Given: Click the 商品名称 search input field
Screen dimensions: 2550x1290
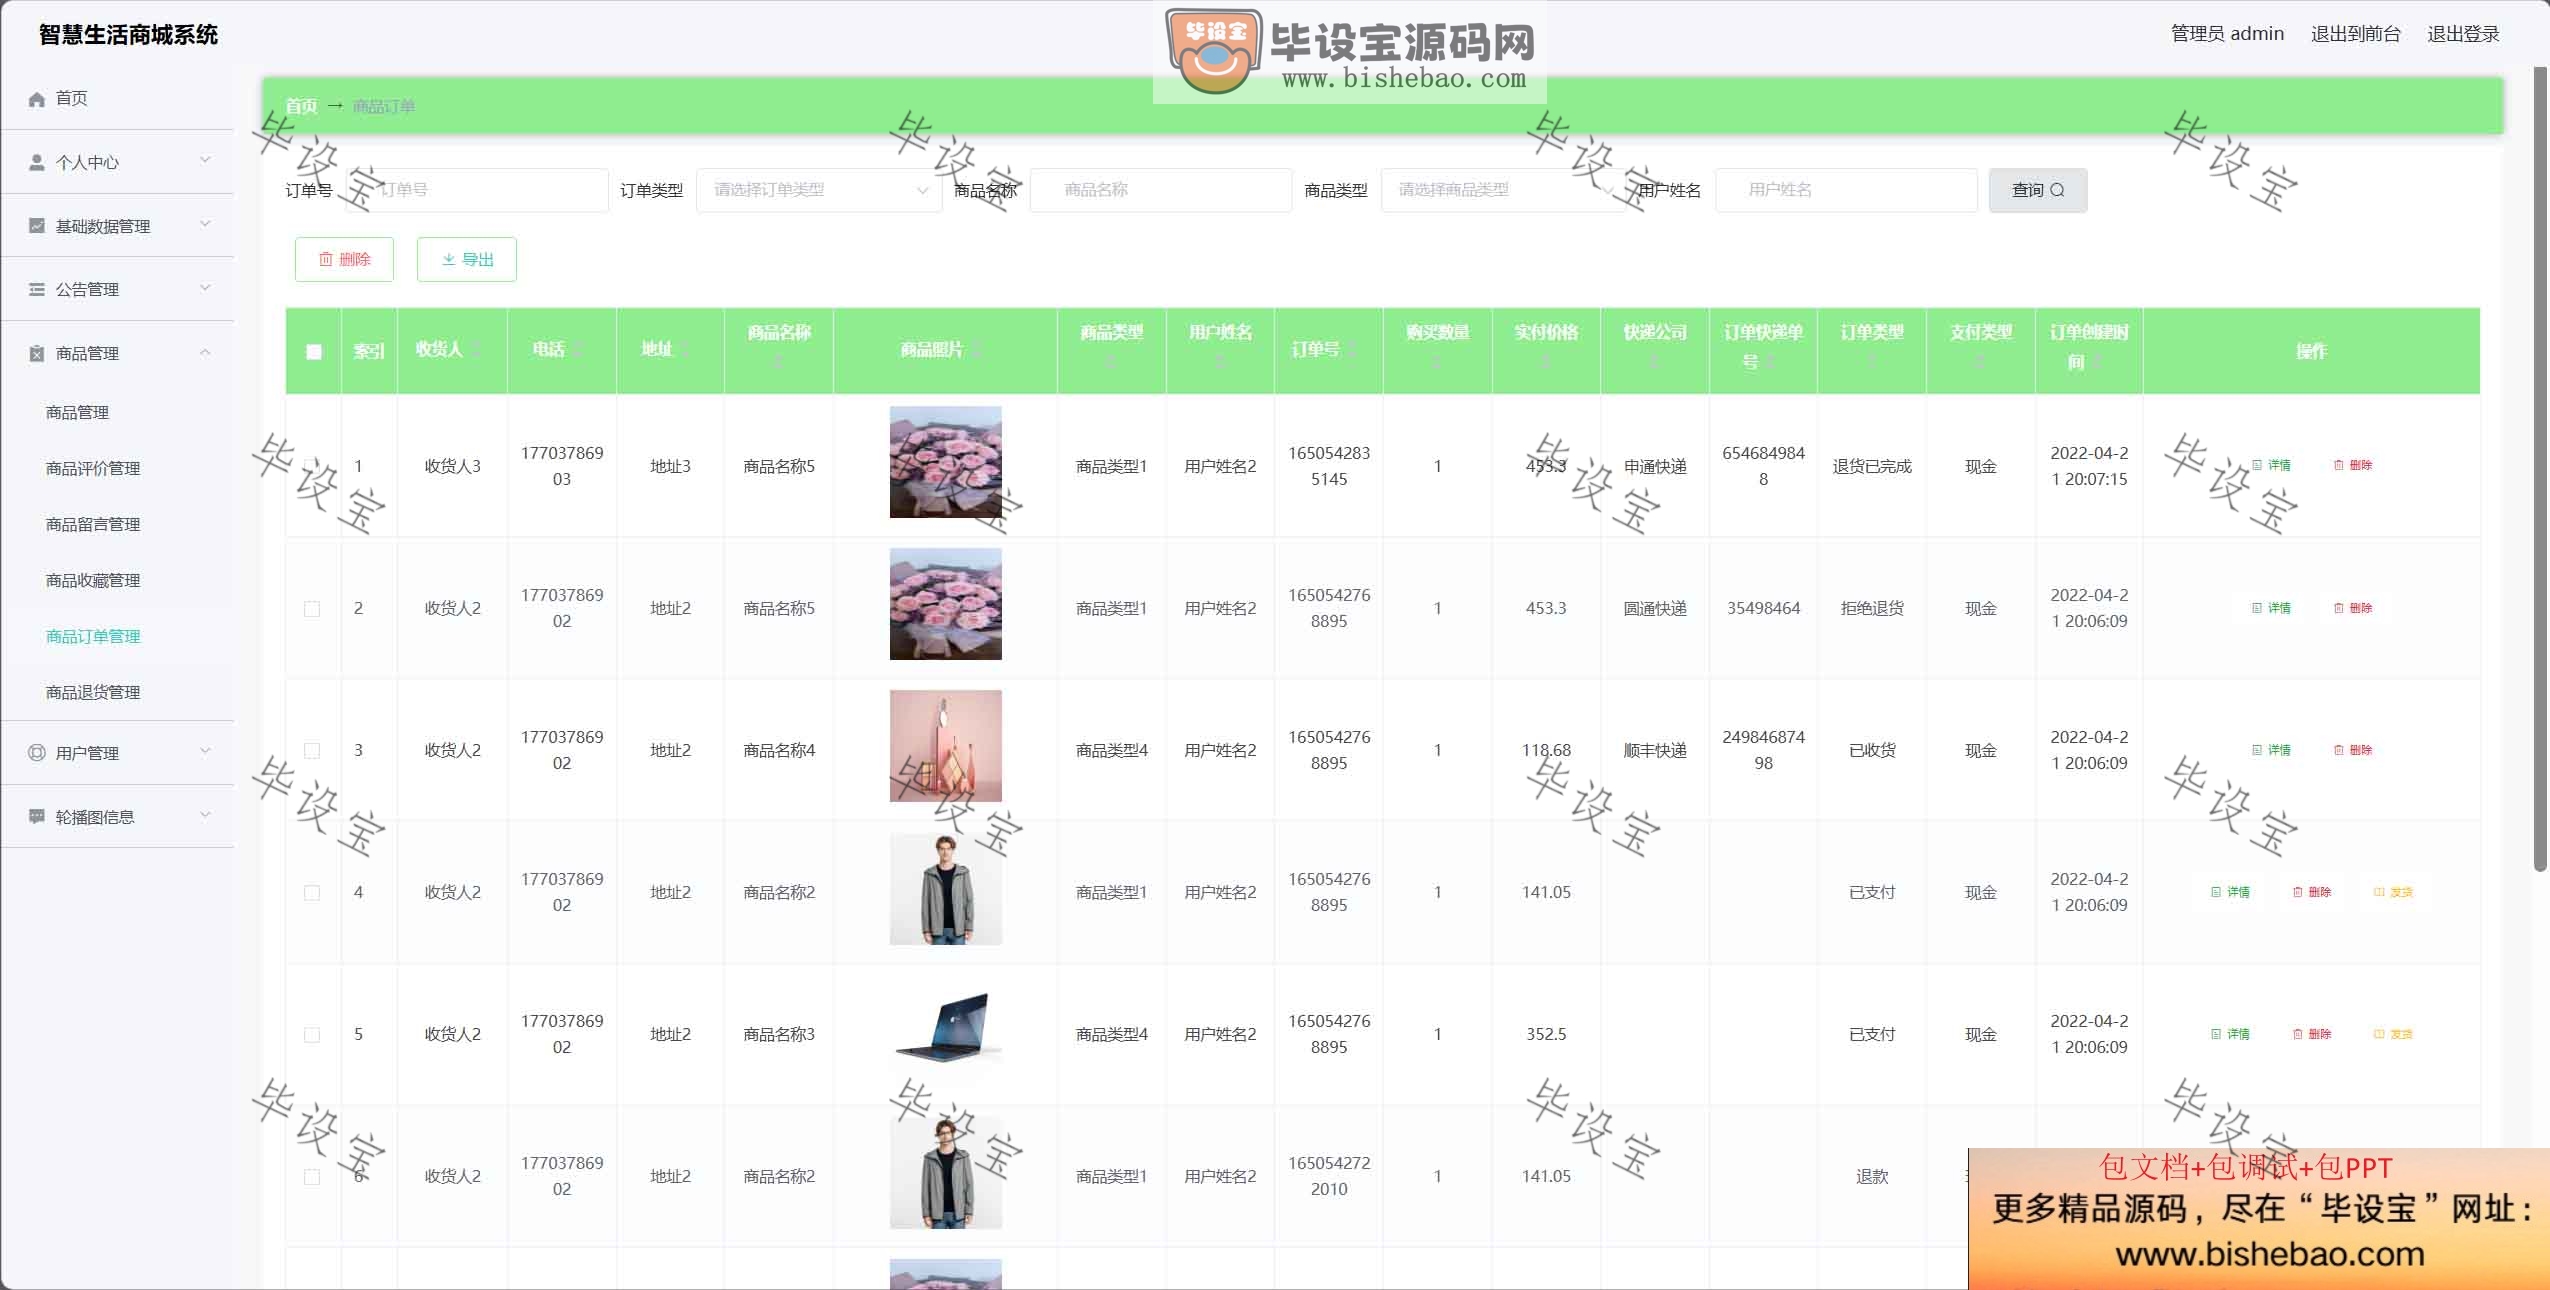Looking at the screenshot, I should coord(1161,190).
